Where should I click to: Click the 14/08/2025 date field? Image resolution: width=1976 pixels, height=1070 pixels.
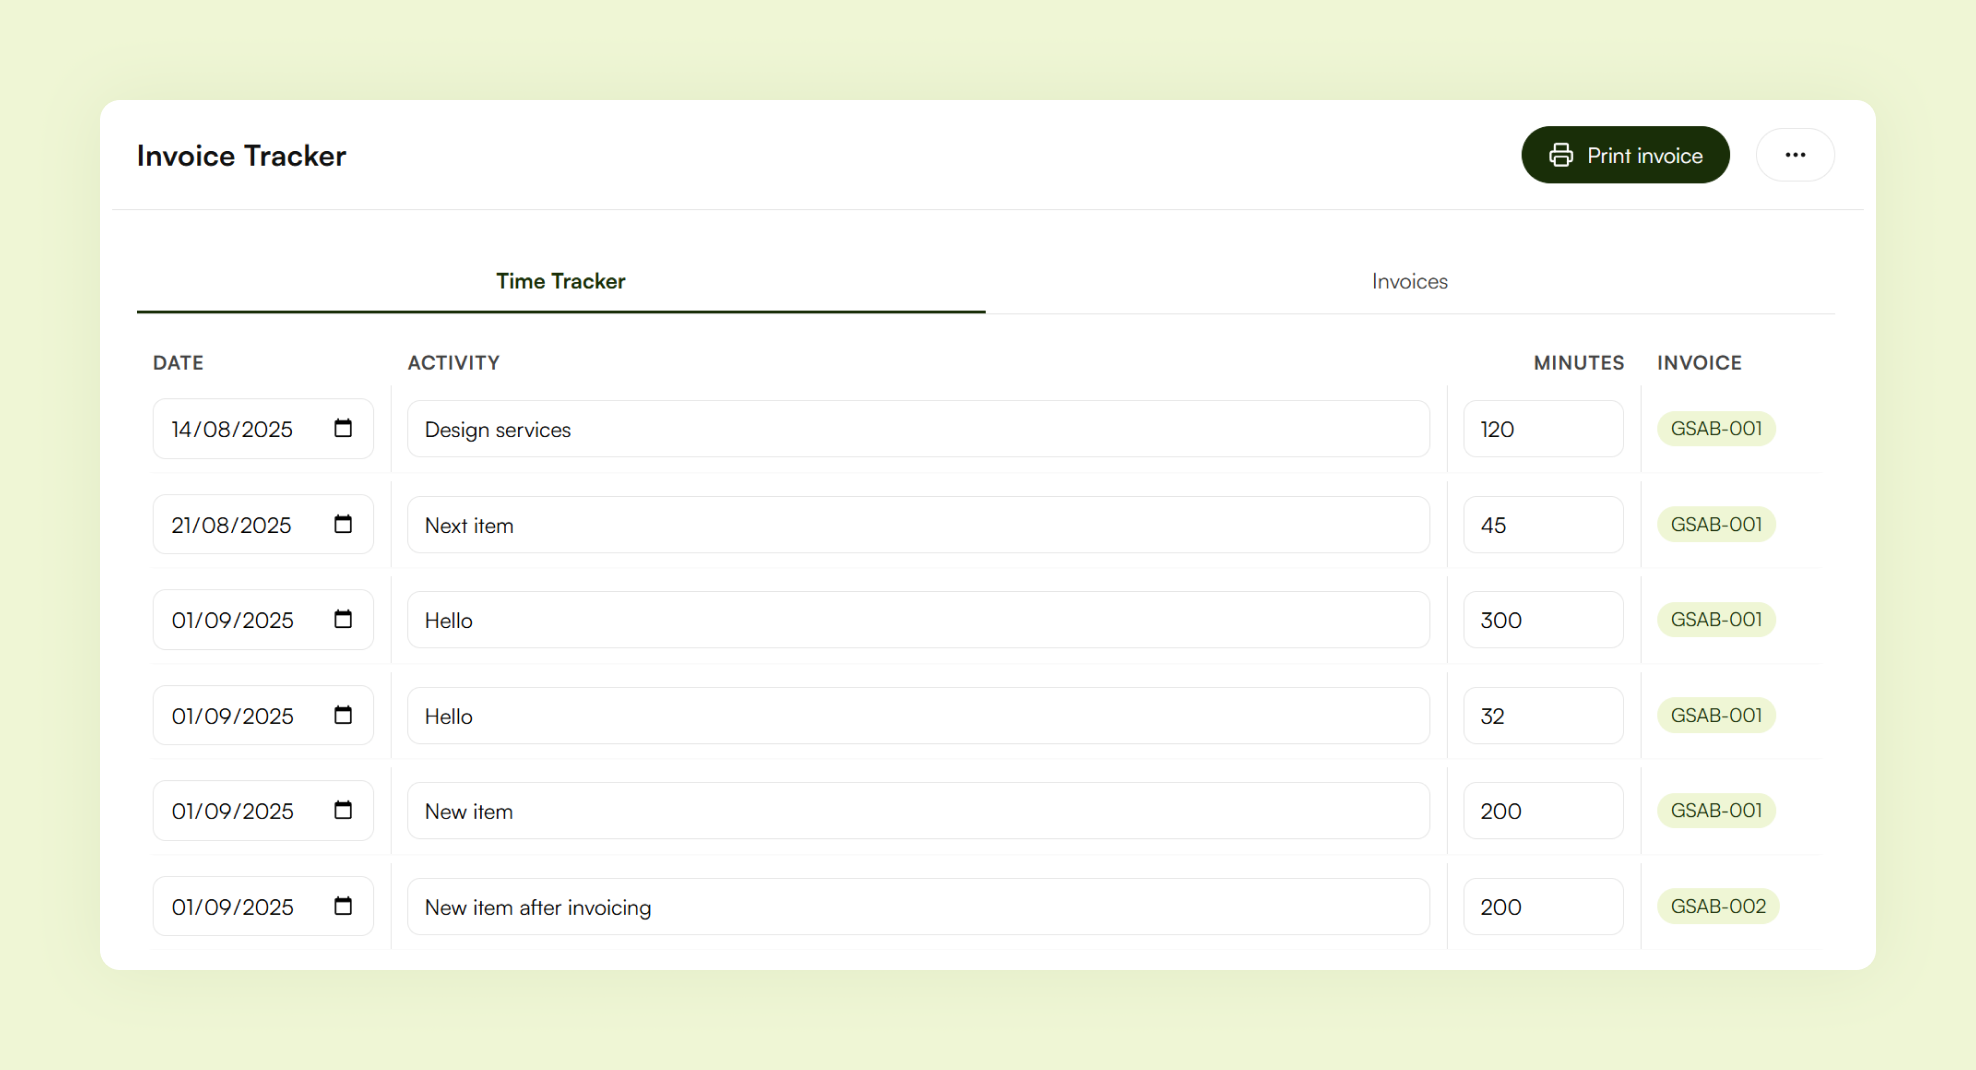pyautogui.click(x=263, y=429)
